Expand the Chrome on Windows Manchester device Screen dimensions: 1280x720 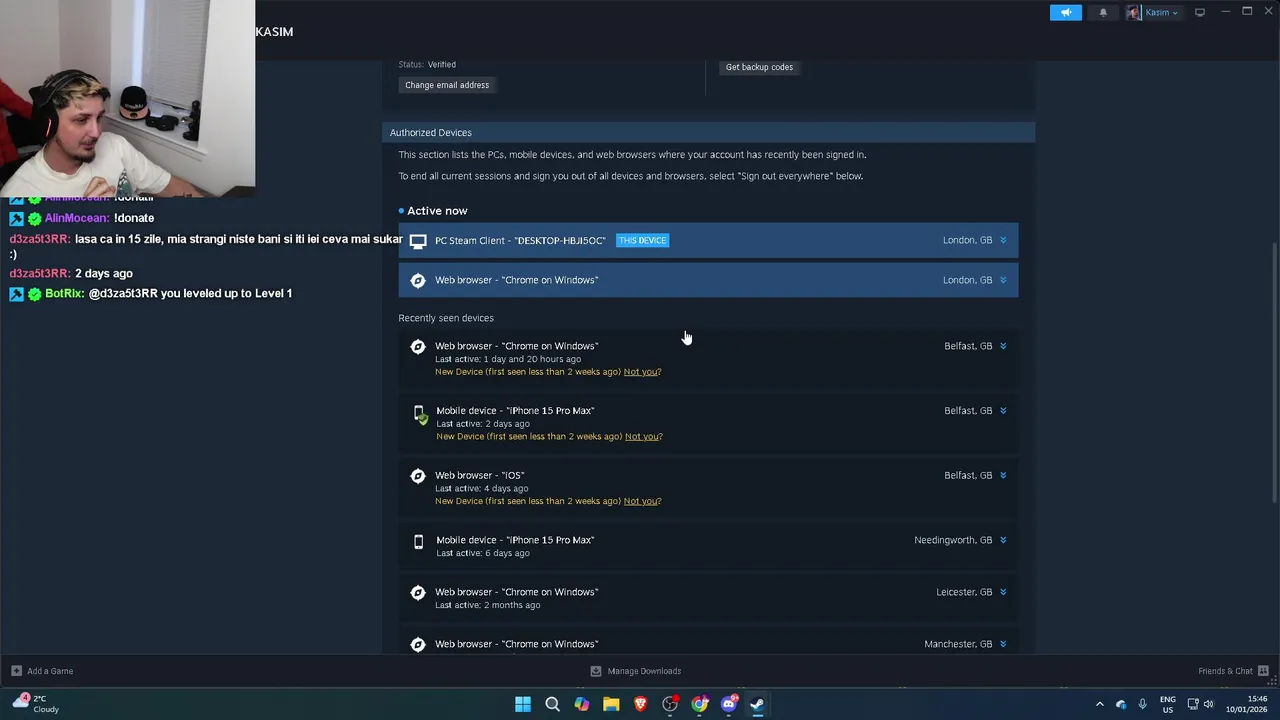coord(1003,644)
